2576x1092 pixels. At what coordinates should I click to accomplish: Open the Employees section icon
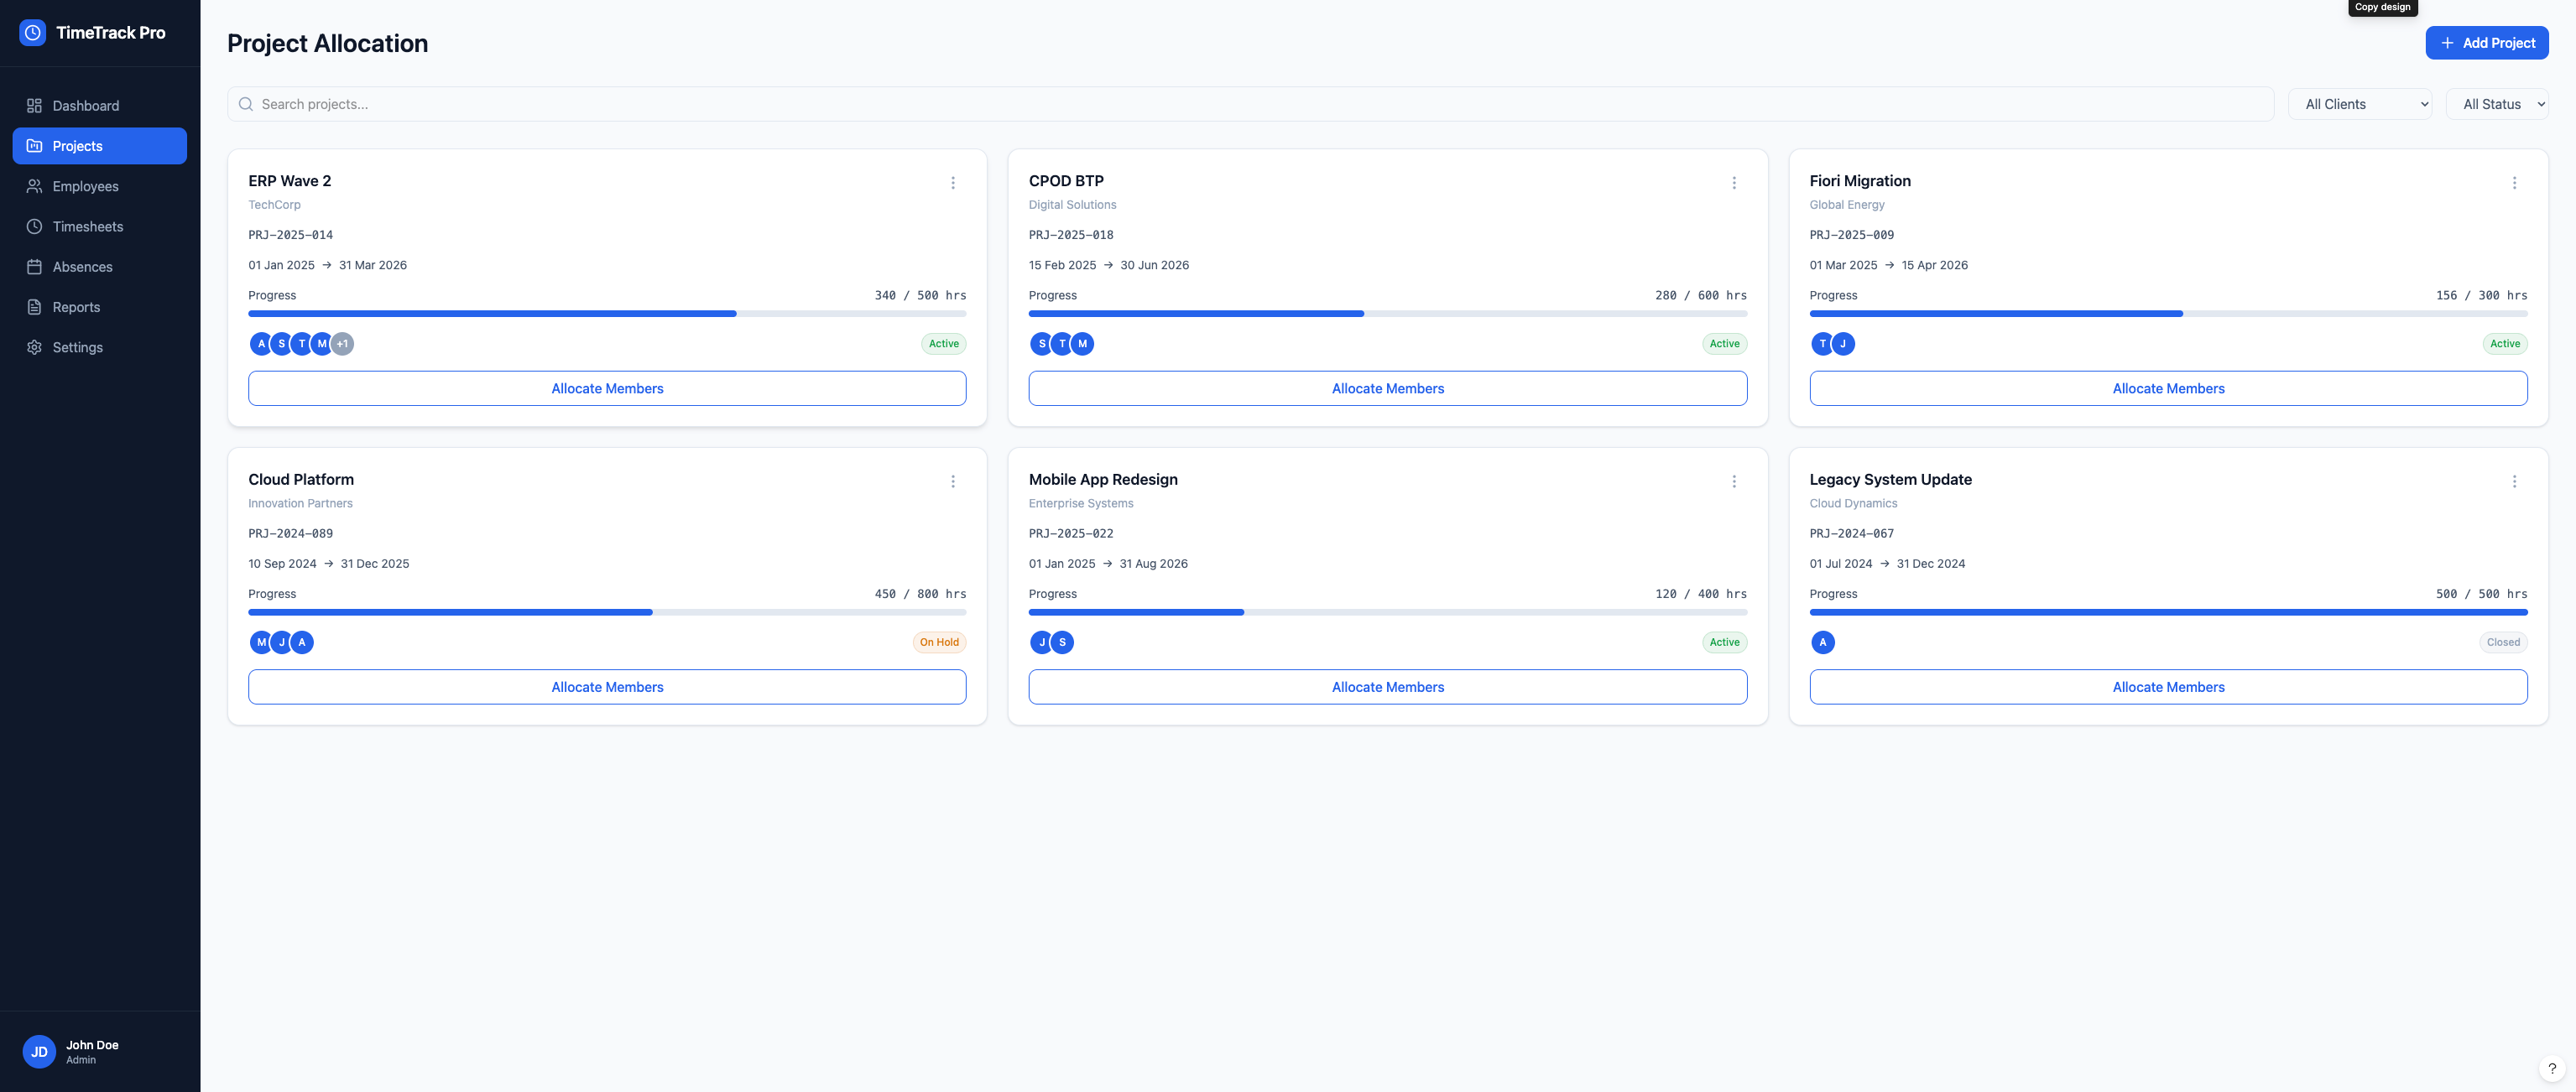(x=34, y=186)
